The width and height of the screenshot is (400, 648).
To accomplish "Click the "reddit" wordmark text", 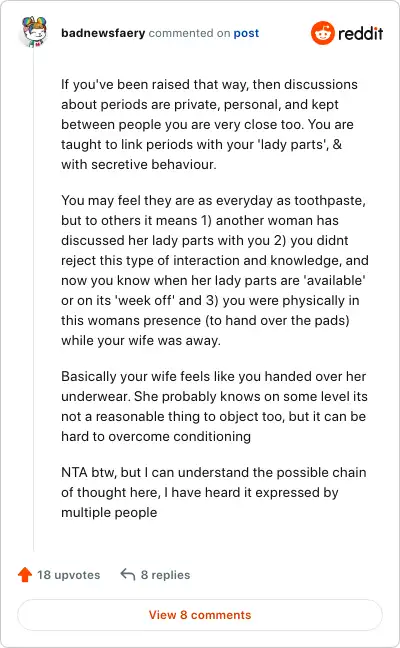I will coord(360,33).
